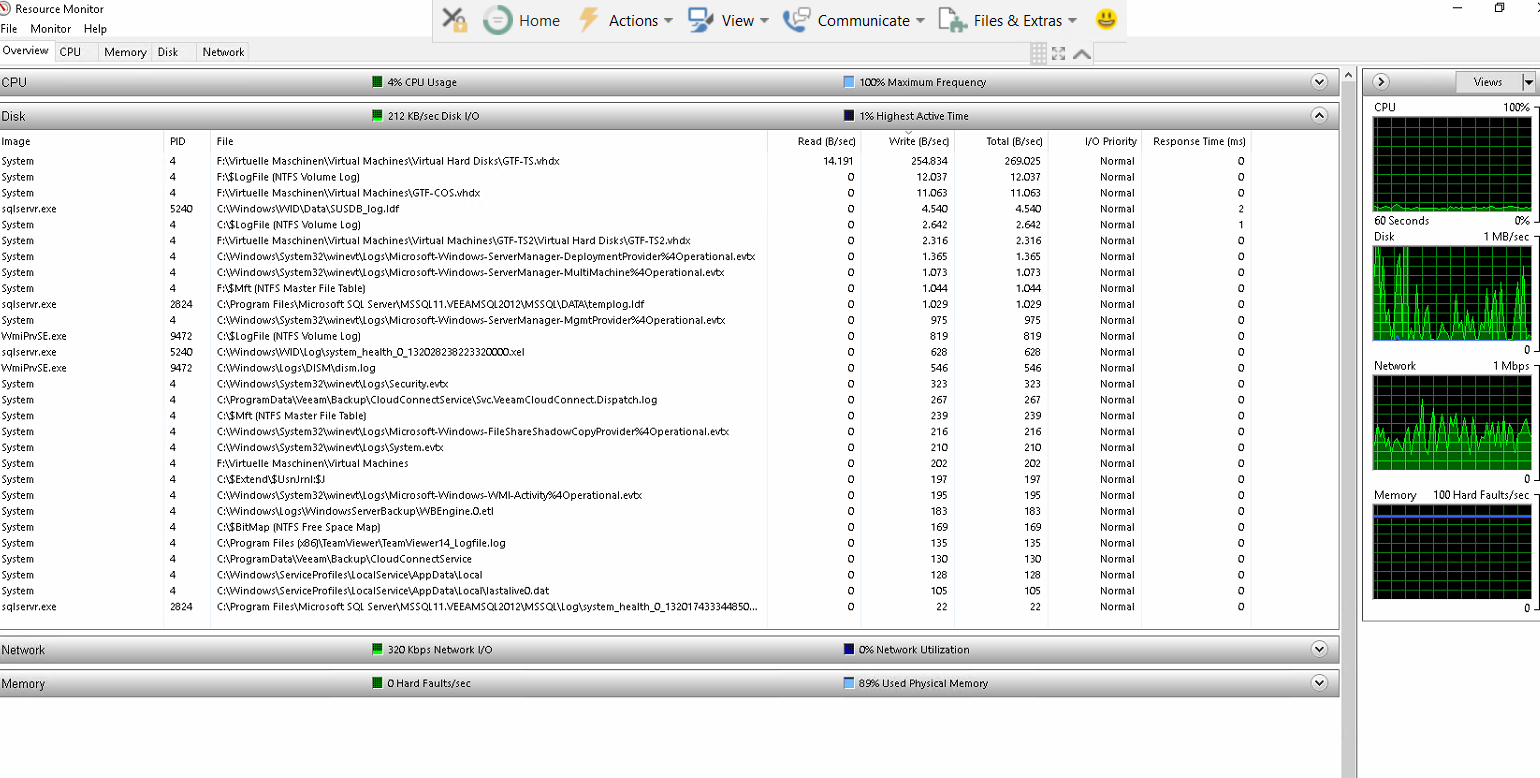Open the View menu in TeamViewer toolbar

pos(729,20)
